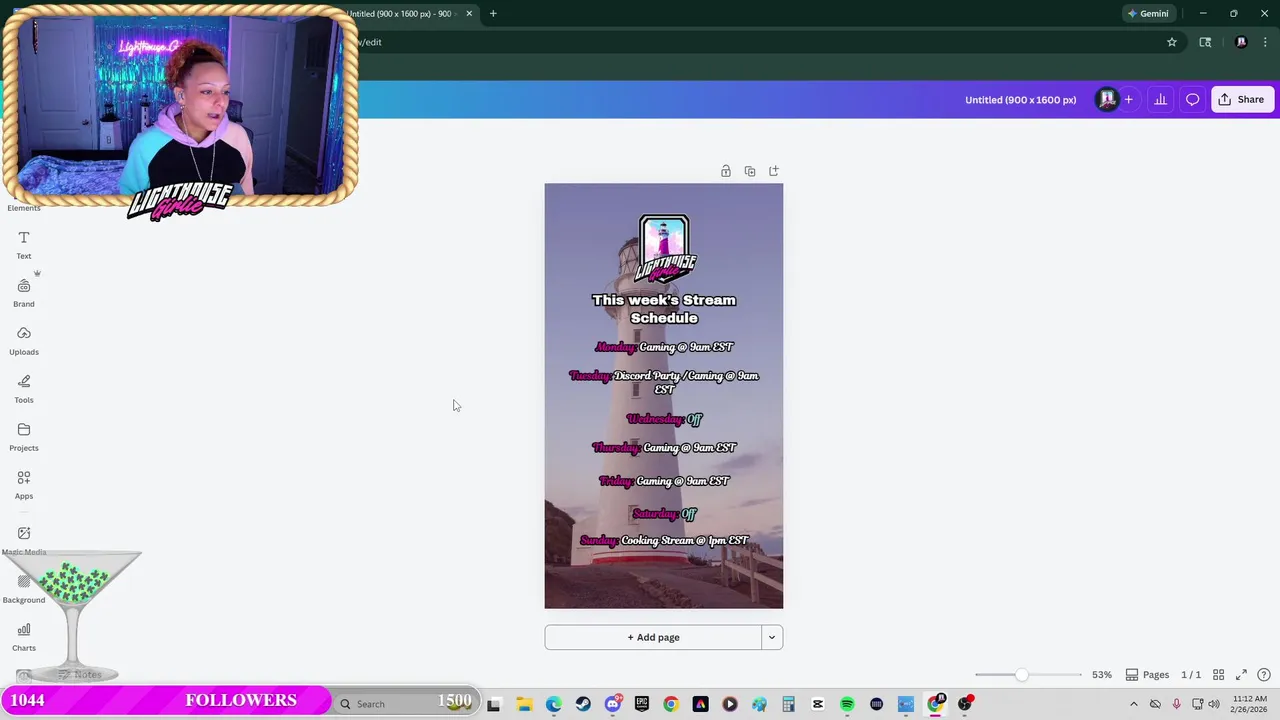Viewport: 1280px width, 720px height.
Task: Select the Wednesday: Off text
Action: 664,419
